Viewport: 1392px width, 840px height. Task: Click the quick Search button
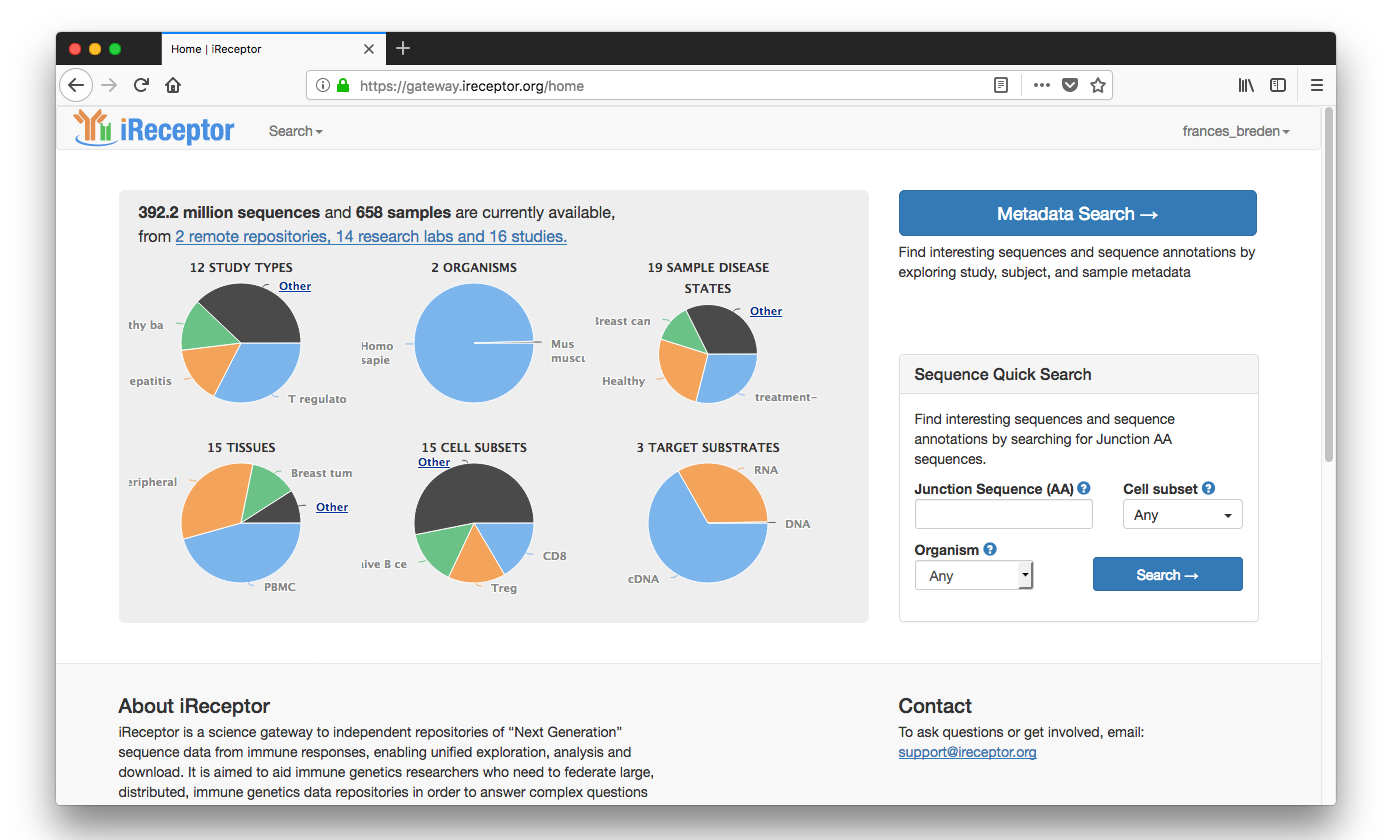[1167, 574]
